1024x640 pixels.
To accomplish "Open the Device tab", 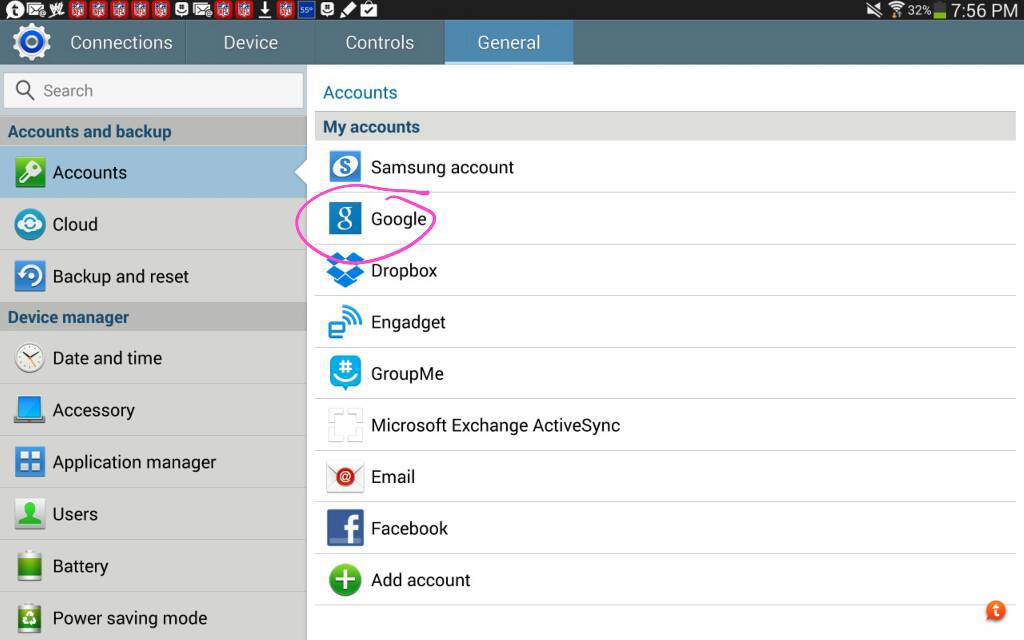I will tap(251, 42).
